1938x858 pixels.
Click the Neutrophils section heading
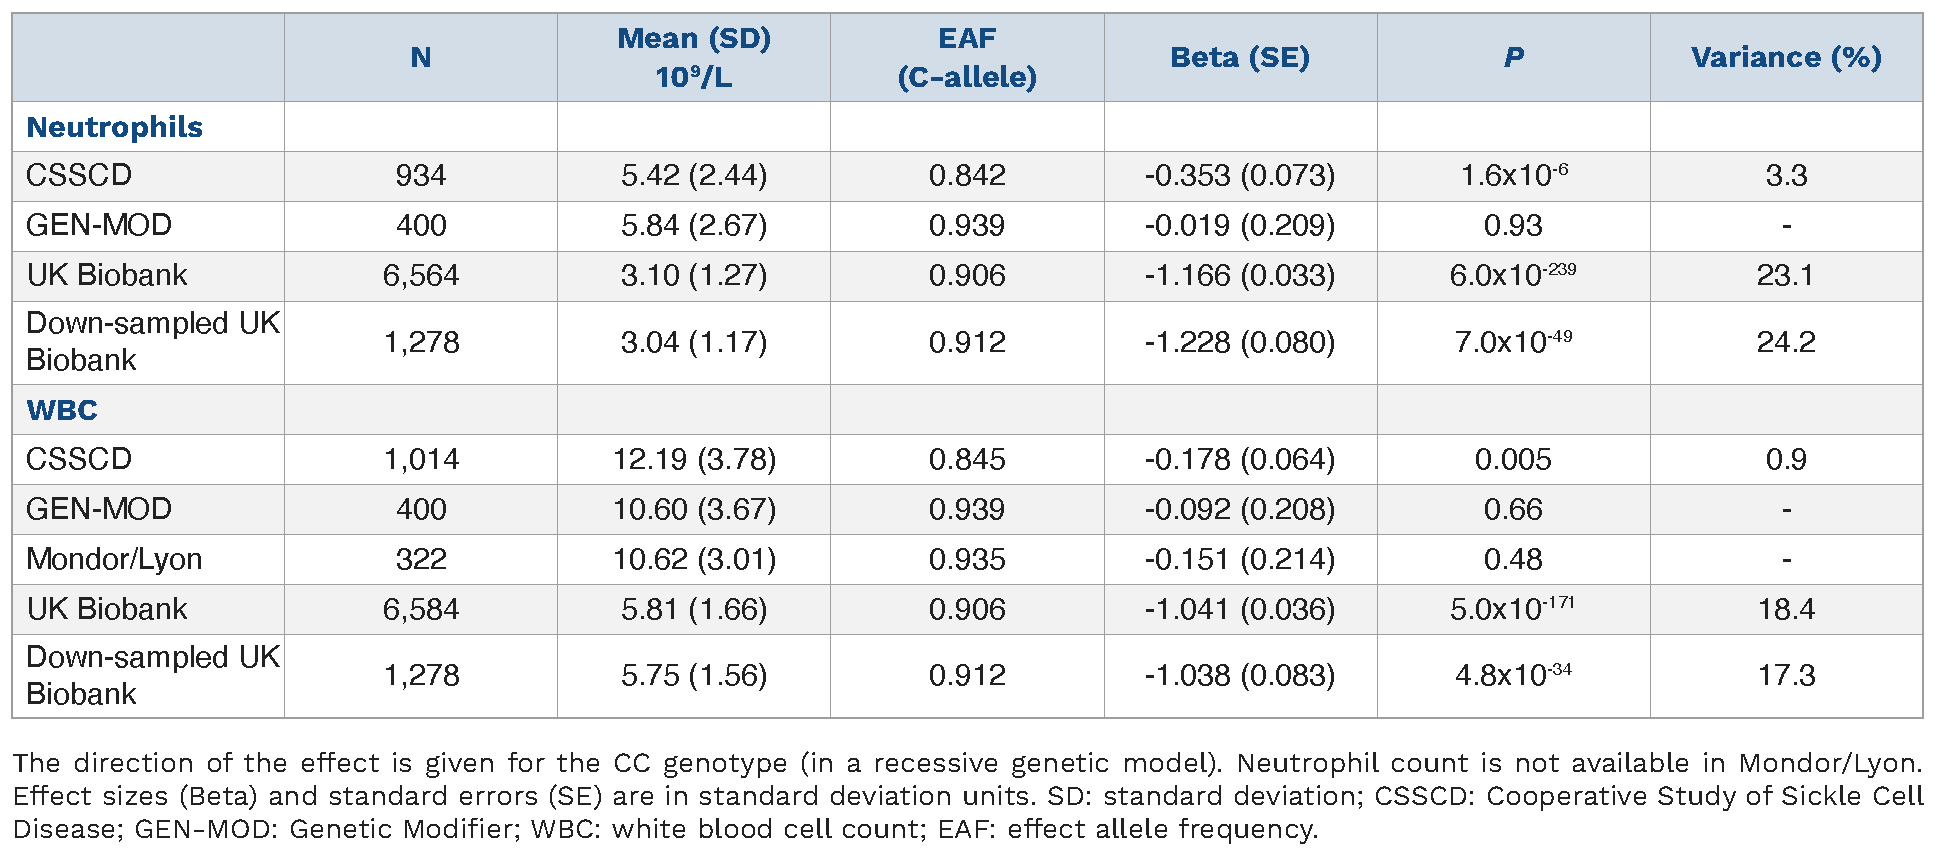(x=114, y=127)
